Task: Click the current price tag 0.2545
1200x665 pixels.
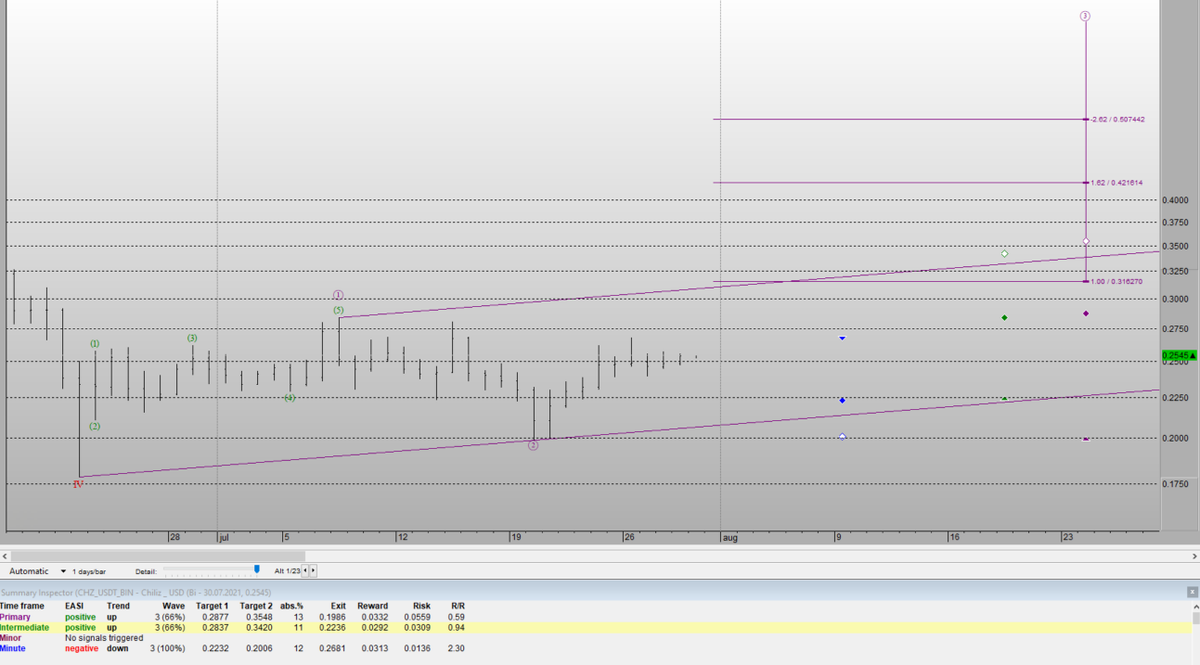Action: (x=1179, y=355)
